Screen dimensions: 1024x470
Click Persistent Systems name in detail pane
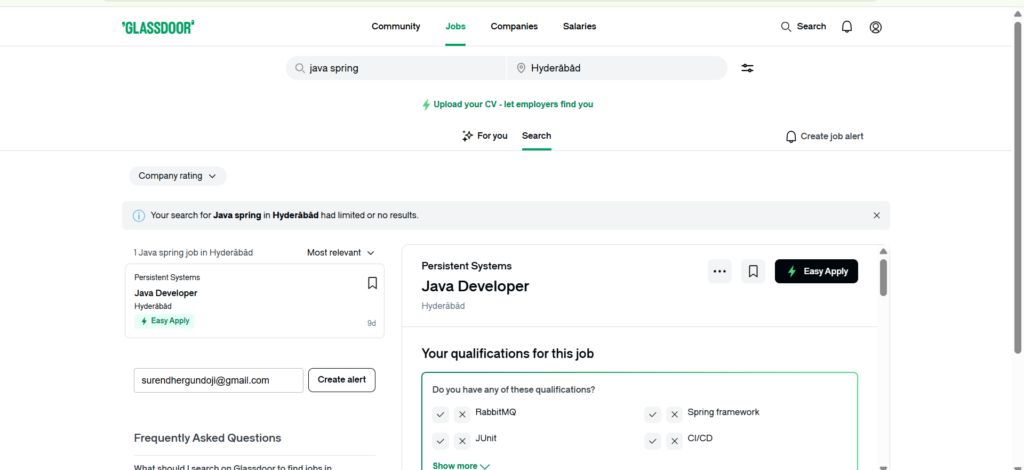point(466,266)
